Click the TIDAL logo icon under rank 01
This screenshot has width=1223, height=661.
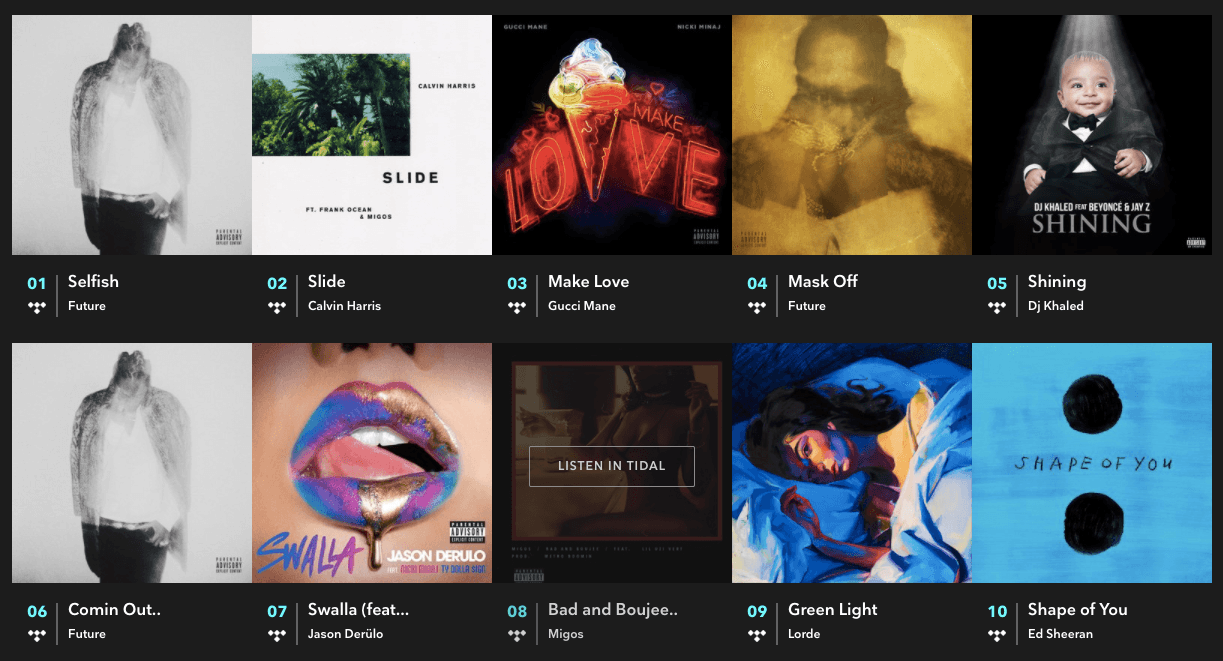(x=37, y=306)
